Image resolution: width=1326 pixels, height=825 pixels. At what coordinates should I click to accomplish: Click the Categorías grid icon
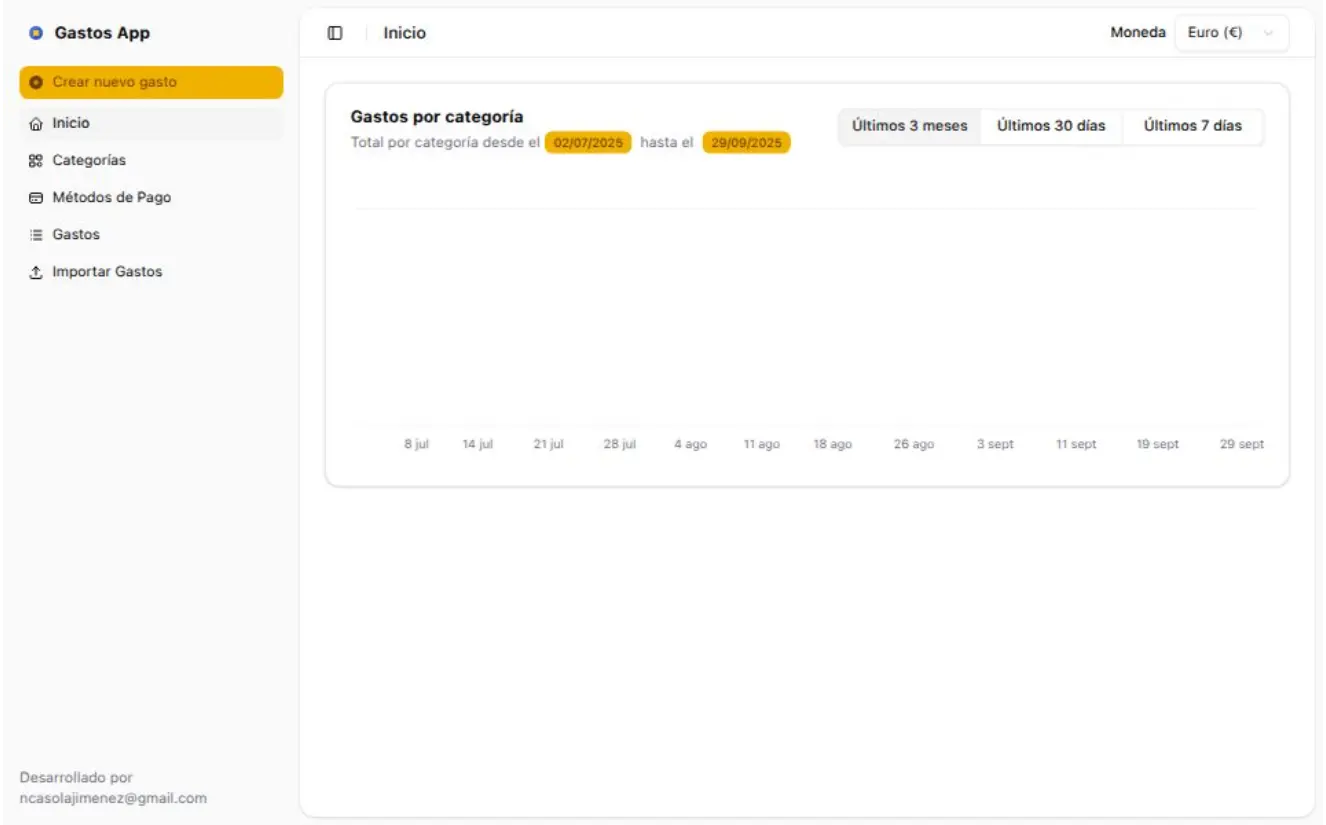point(36,161)
